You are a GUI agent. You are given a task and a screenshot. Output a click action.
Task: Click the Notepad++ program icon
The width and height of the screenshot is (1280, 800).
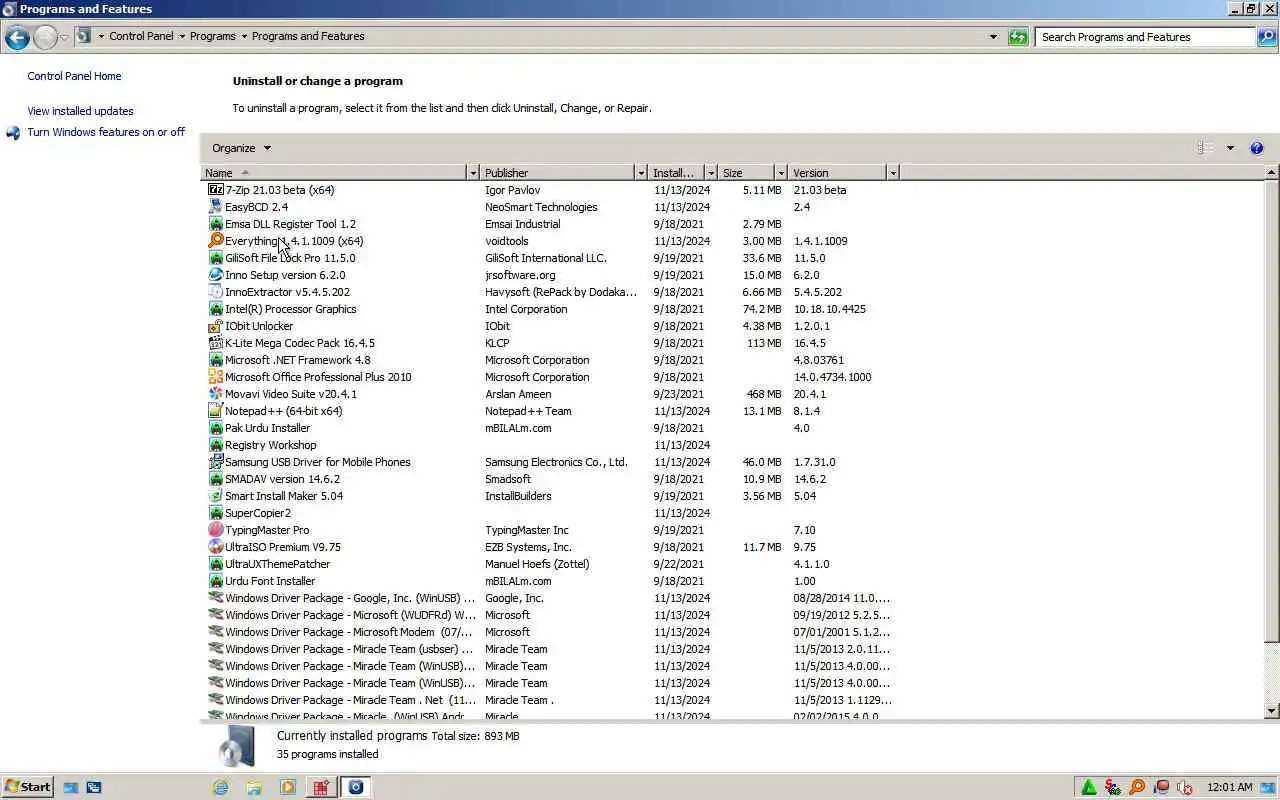[216, 411]
